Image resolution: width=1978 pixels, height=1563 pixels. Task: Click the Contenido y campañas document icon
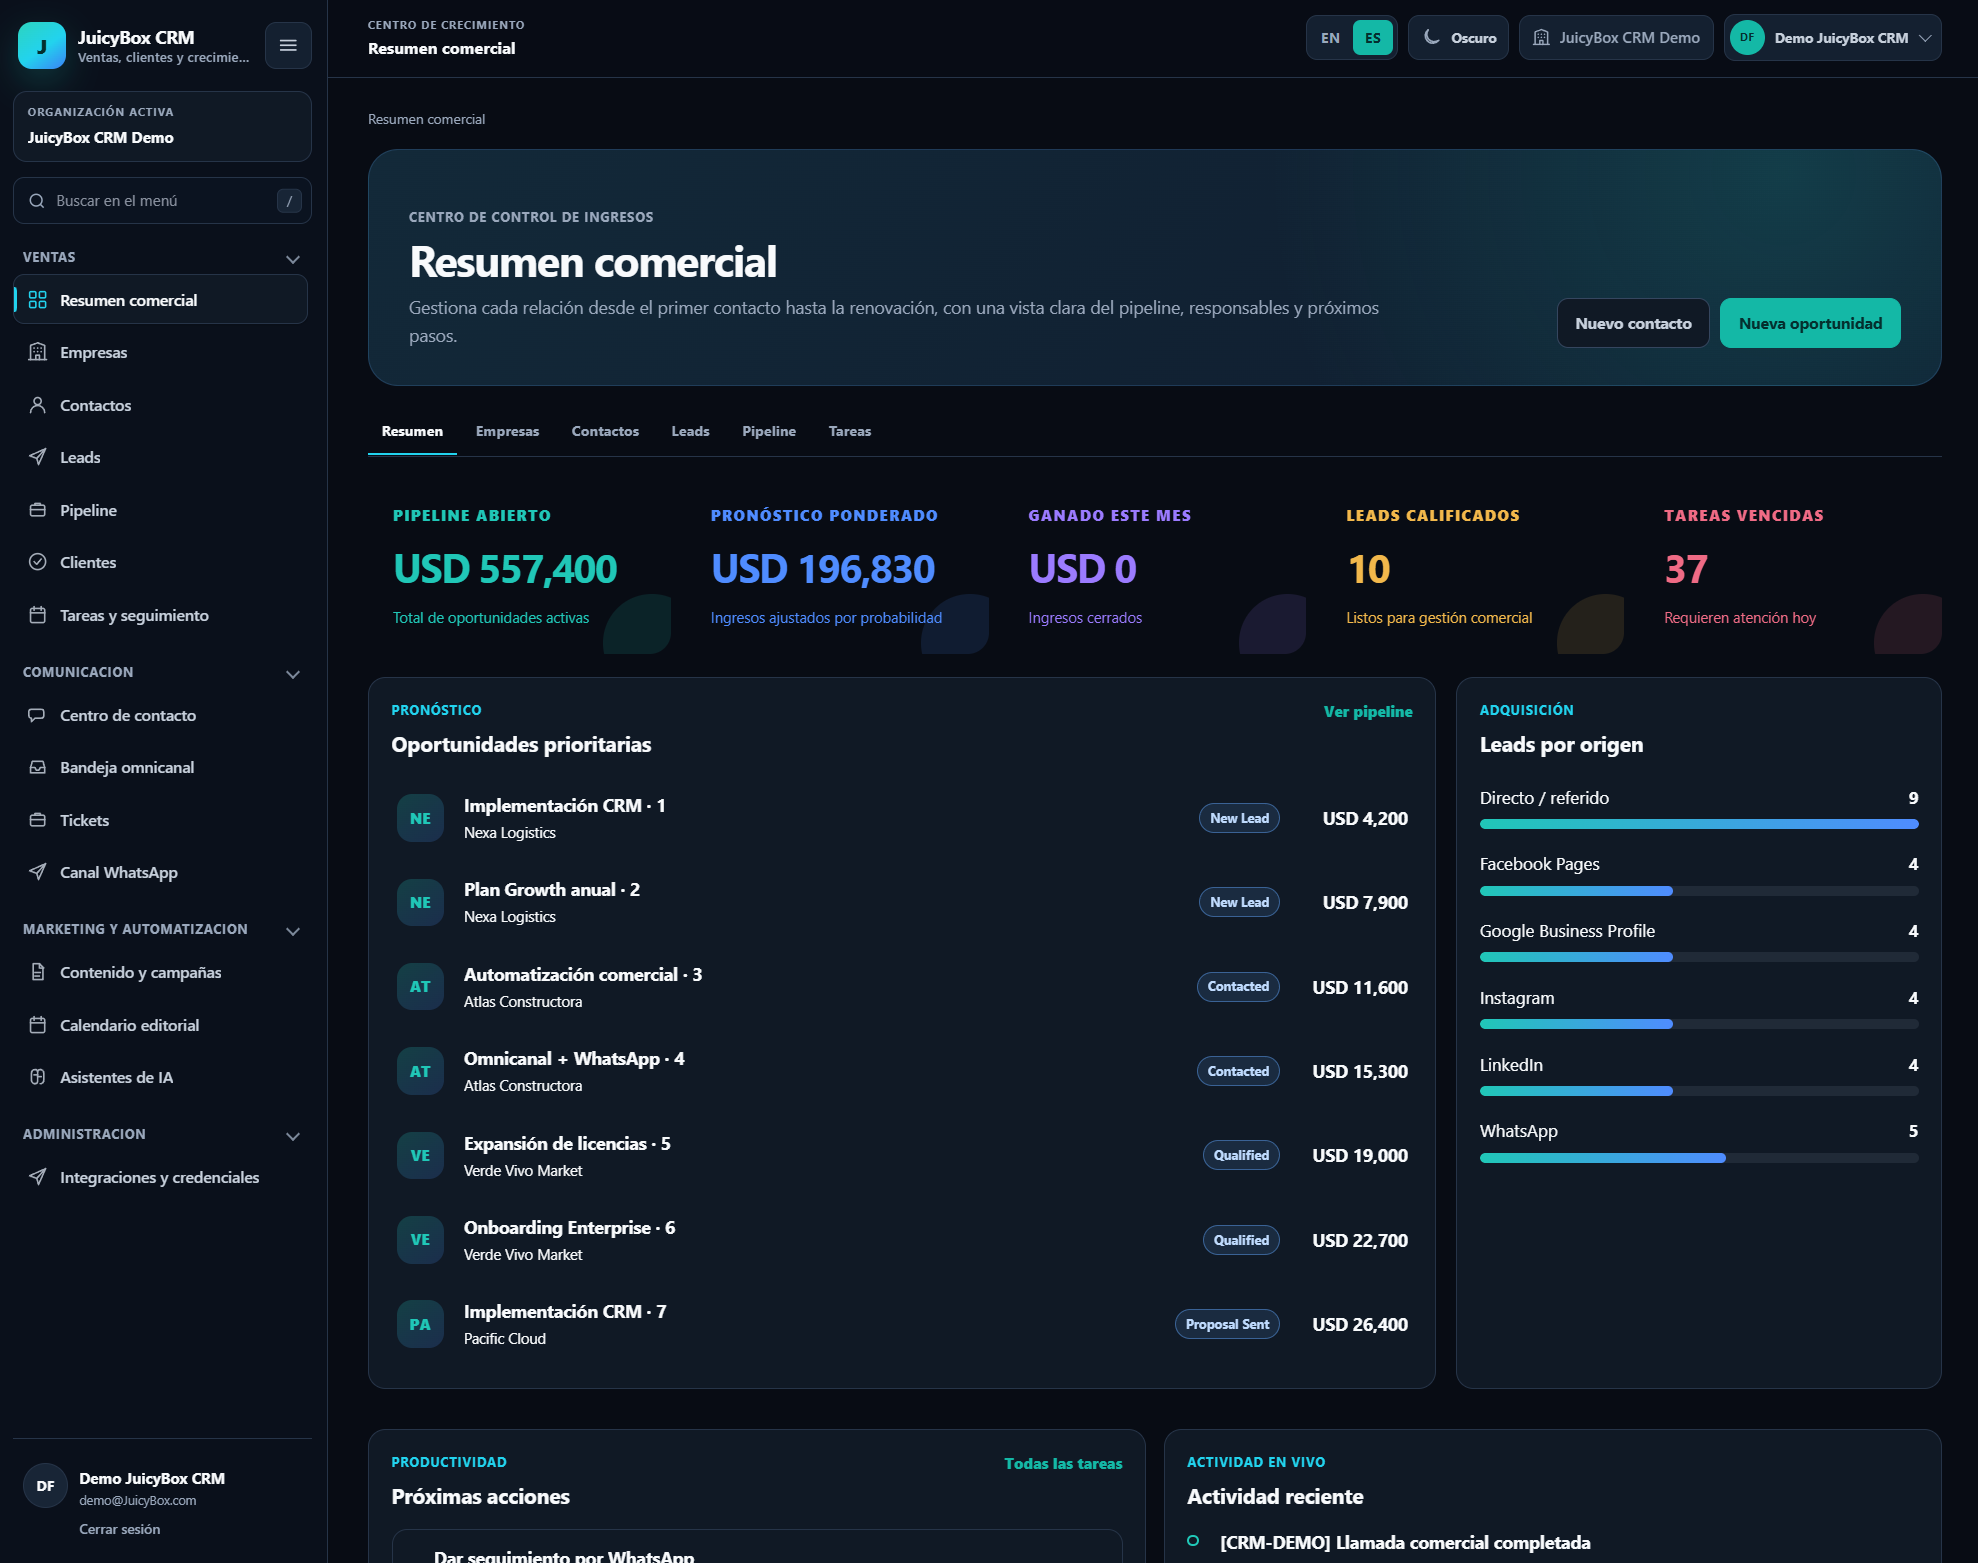pyautogui.click(x=38, y=972)
